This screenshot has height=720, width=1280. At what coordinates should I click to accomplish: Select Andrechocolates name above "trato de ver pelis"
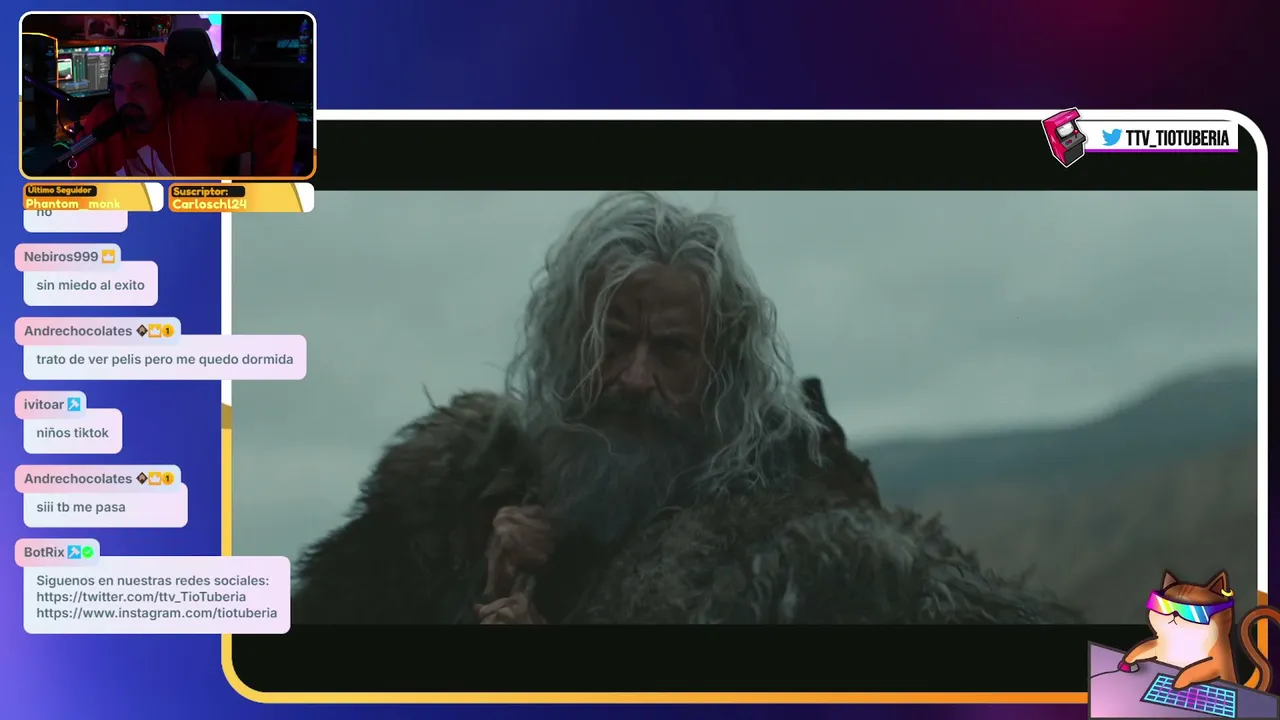tap(78, 331)
